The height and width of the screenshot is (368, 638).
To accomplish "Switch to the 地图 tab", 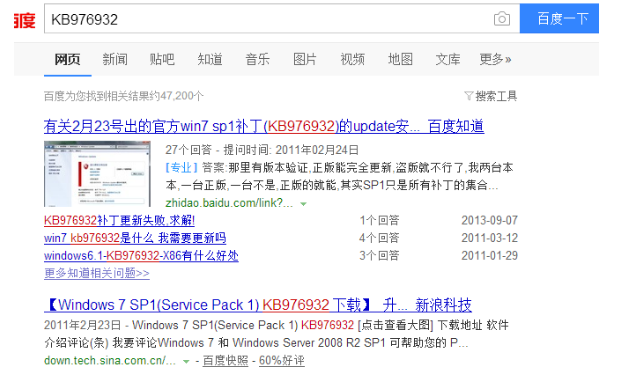I will 400,59.
